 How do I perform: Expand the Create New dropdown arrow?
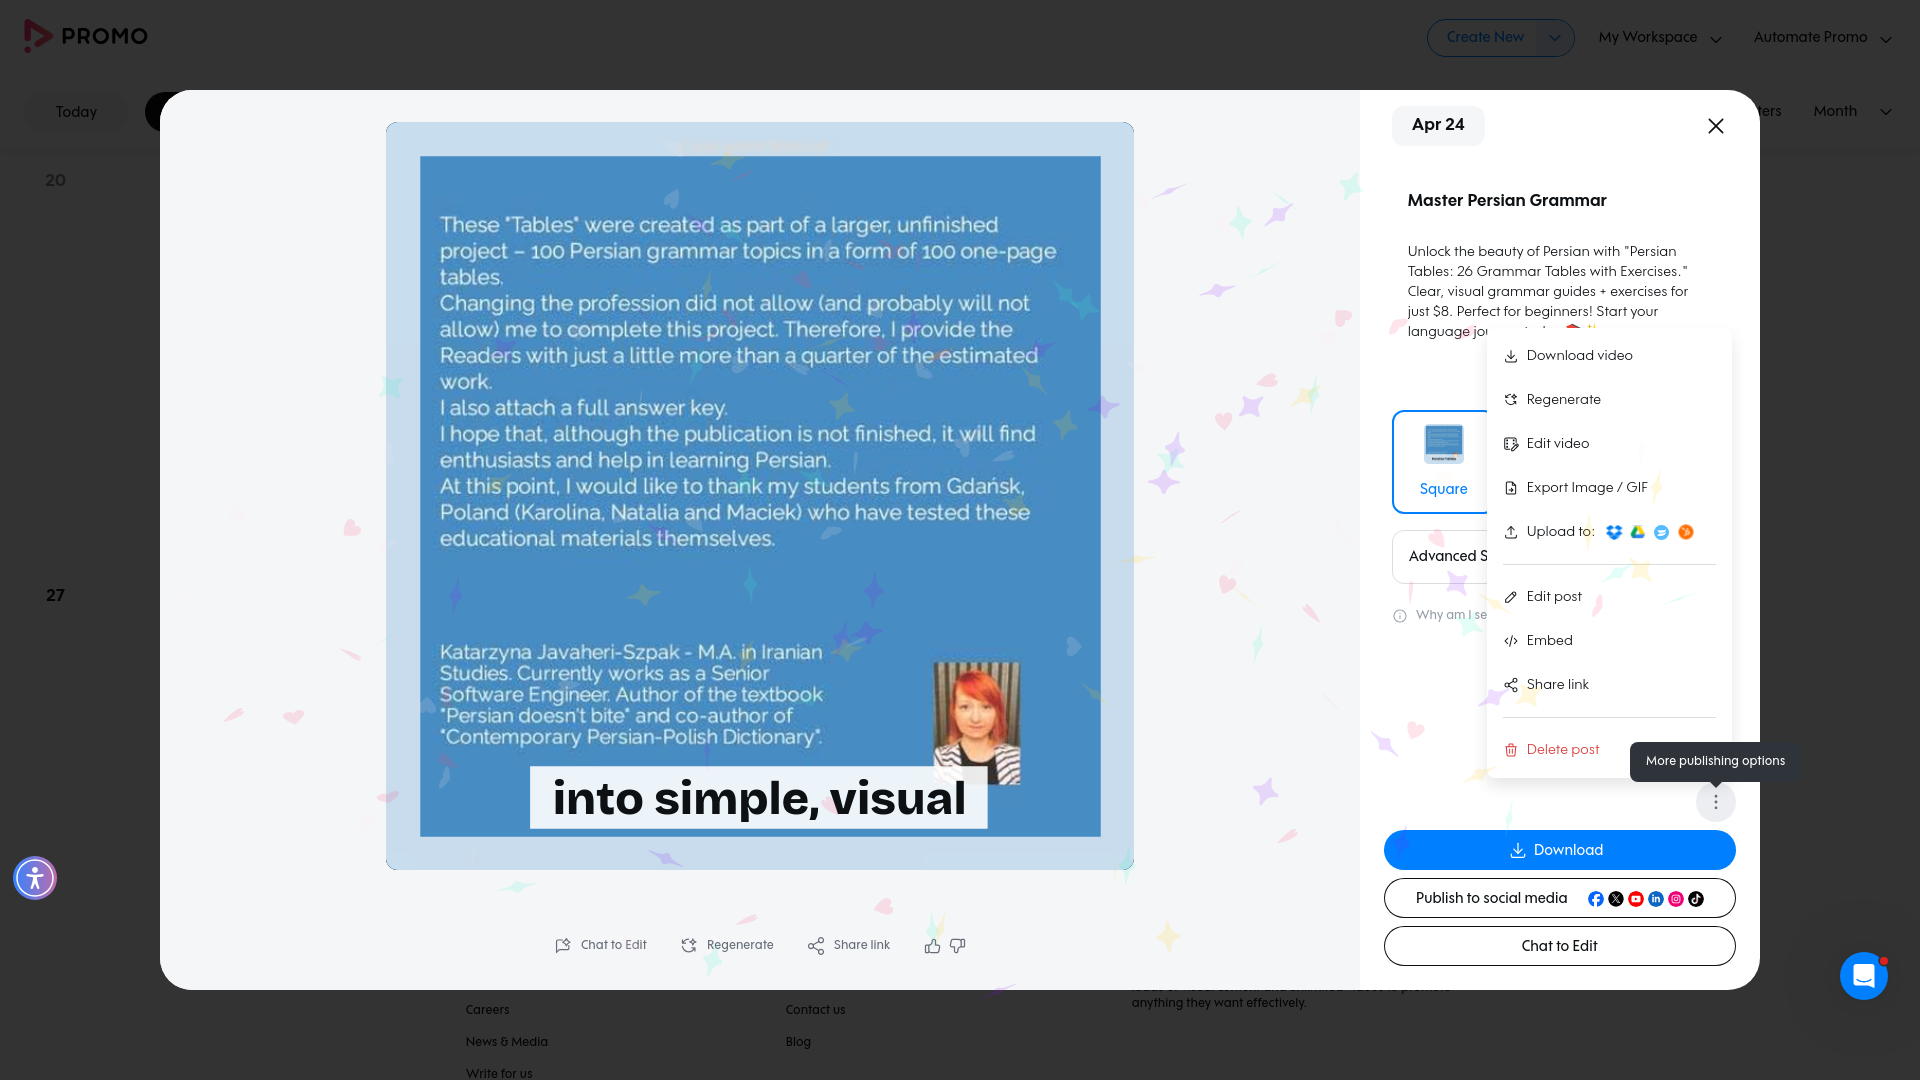(x=1555, y=37)
